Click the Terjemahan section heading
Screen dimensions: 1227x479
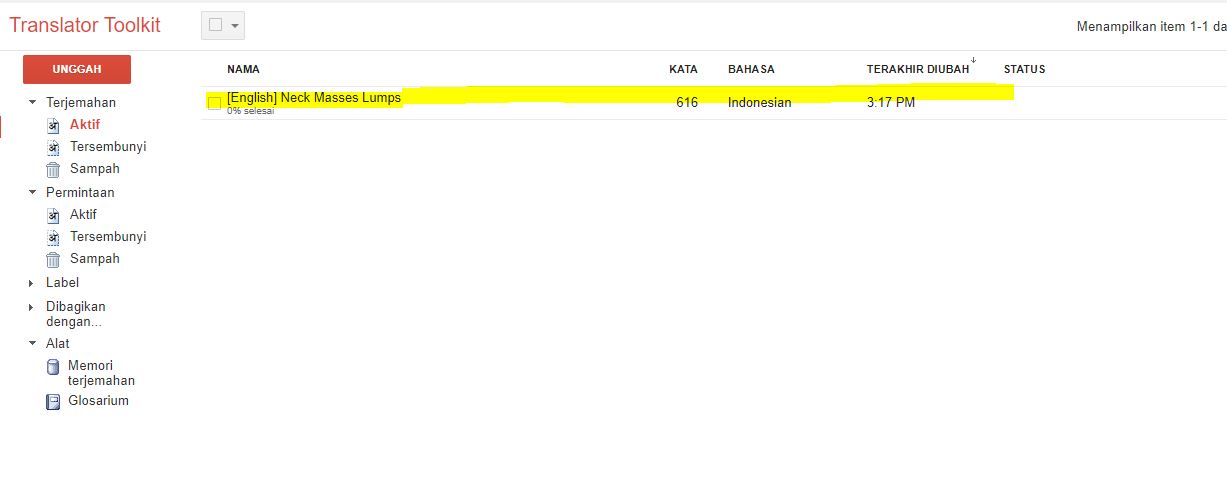81,102
